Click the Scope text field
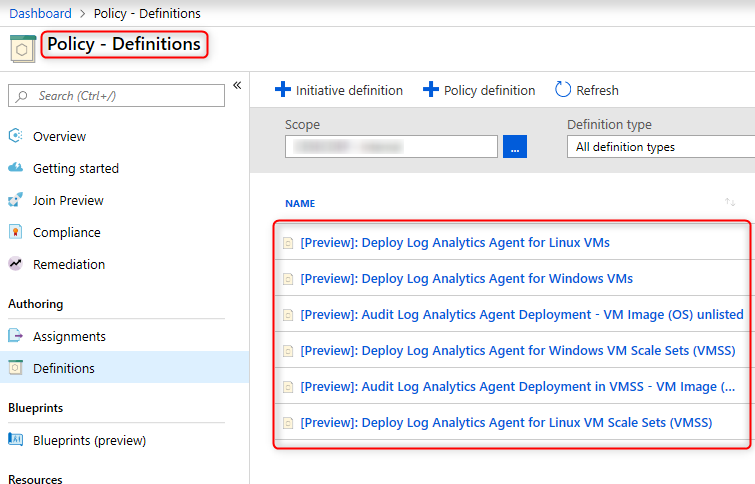755x484 pixels. tap(391, 146)
